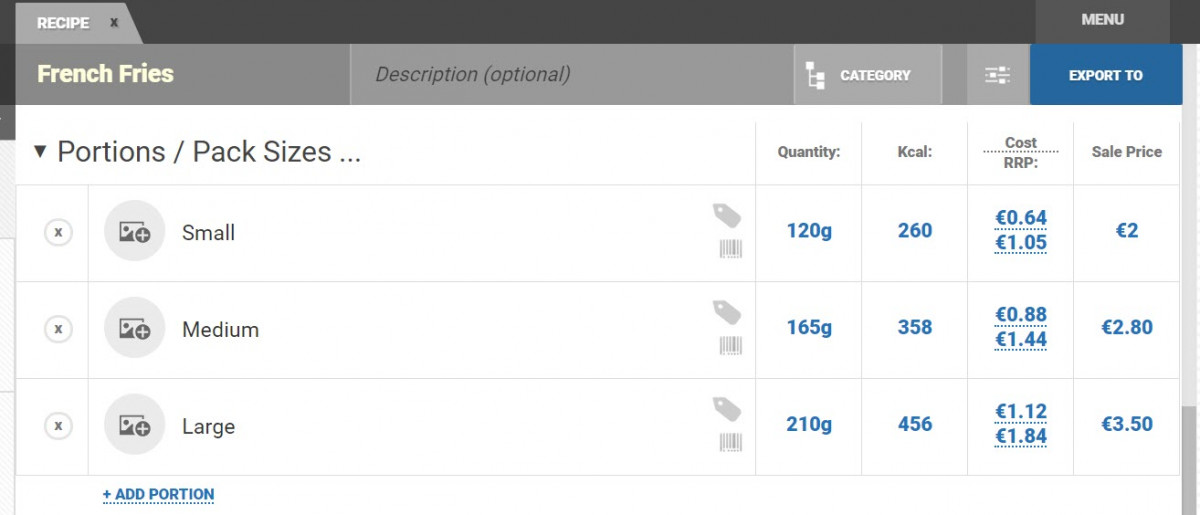Open the Export To menu
The image size is (1200, 515).
click(1105, 75)
